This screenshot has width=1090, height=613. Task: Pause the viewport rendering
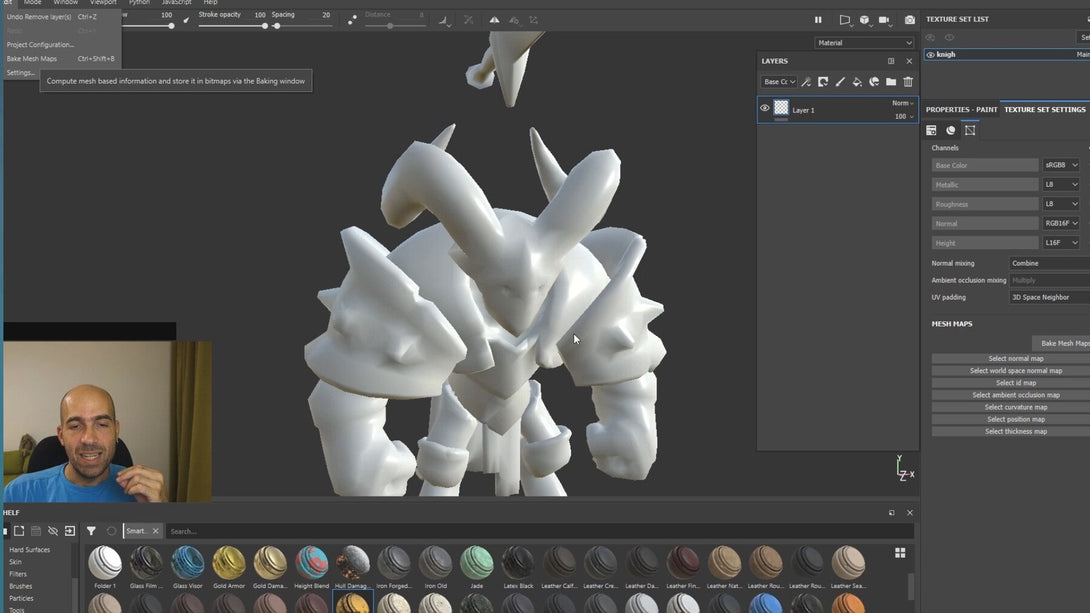818,20
